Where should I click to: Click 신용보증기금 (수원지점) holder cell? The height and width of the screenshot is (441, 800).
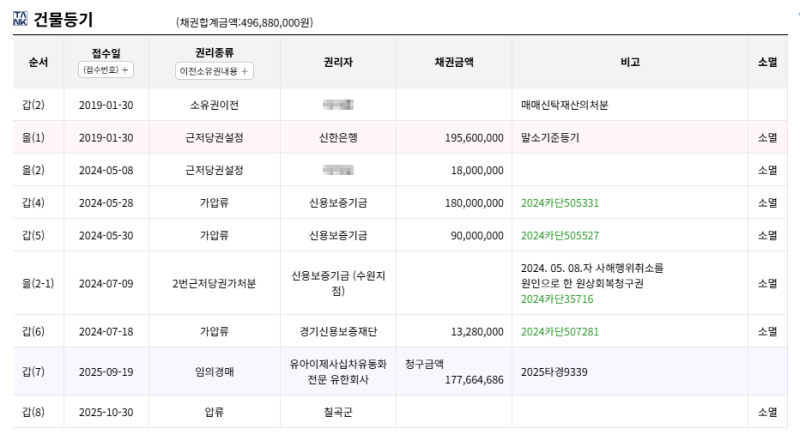(338, 283)
